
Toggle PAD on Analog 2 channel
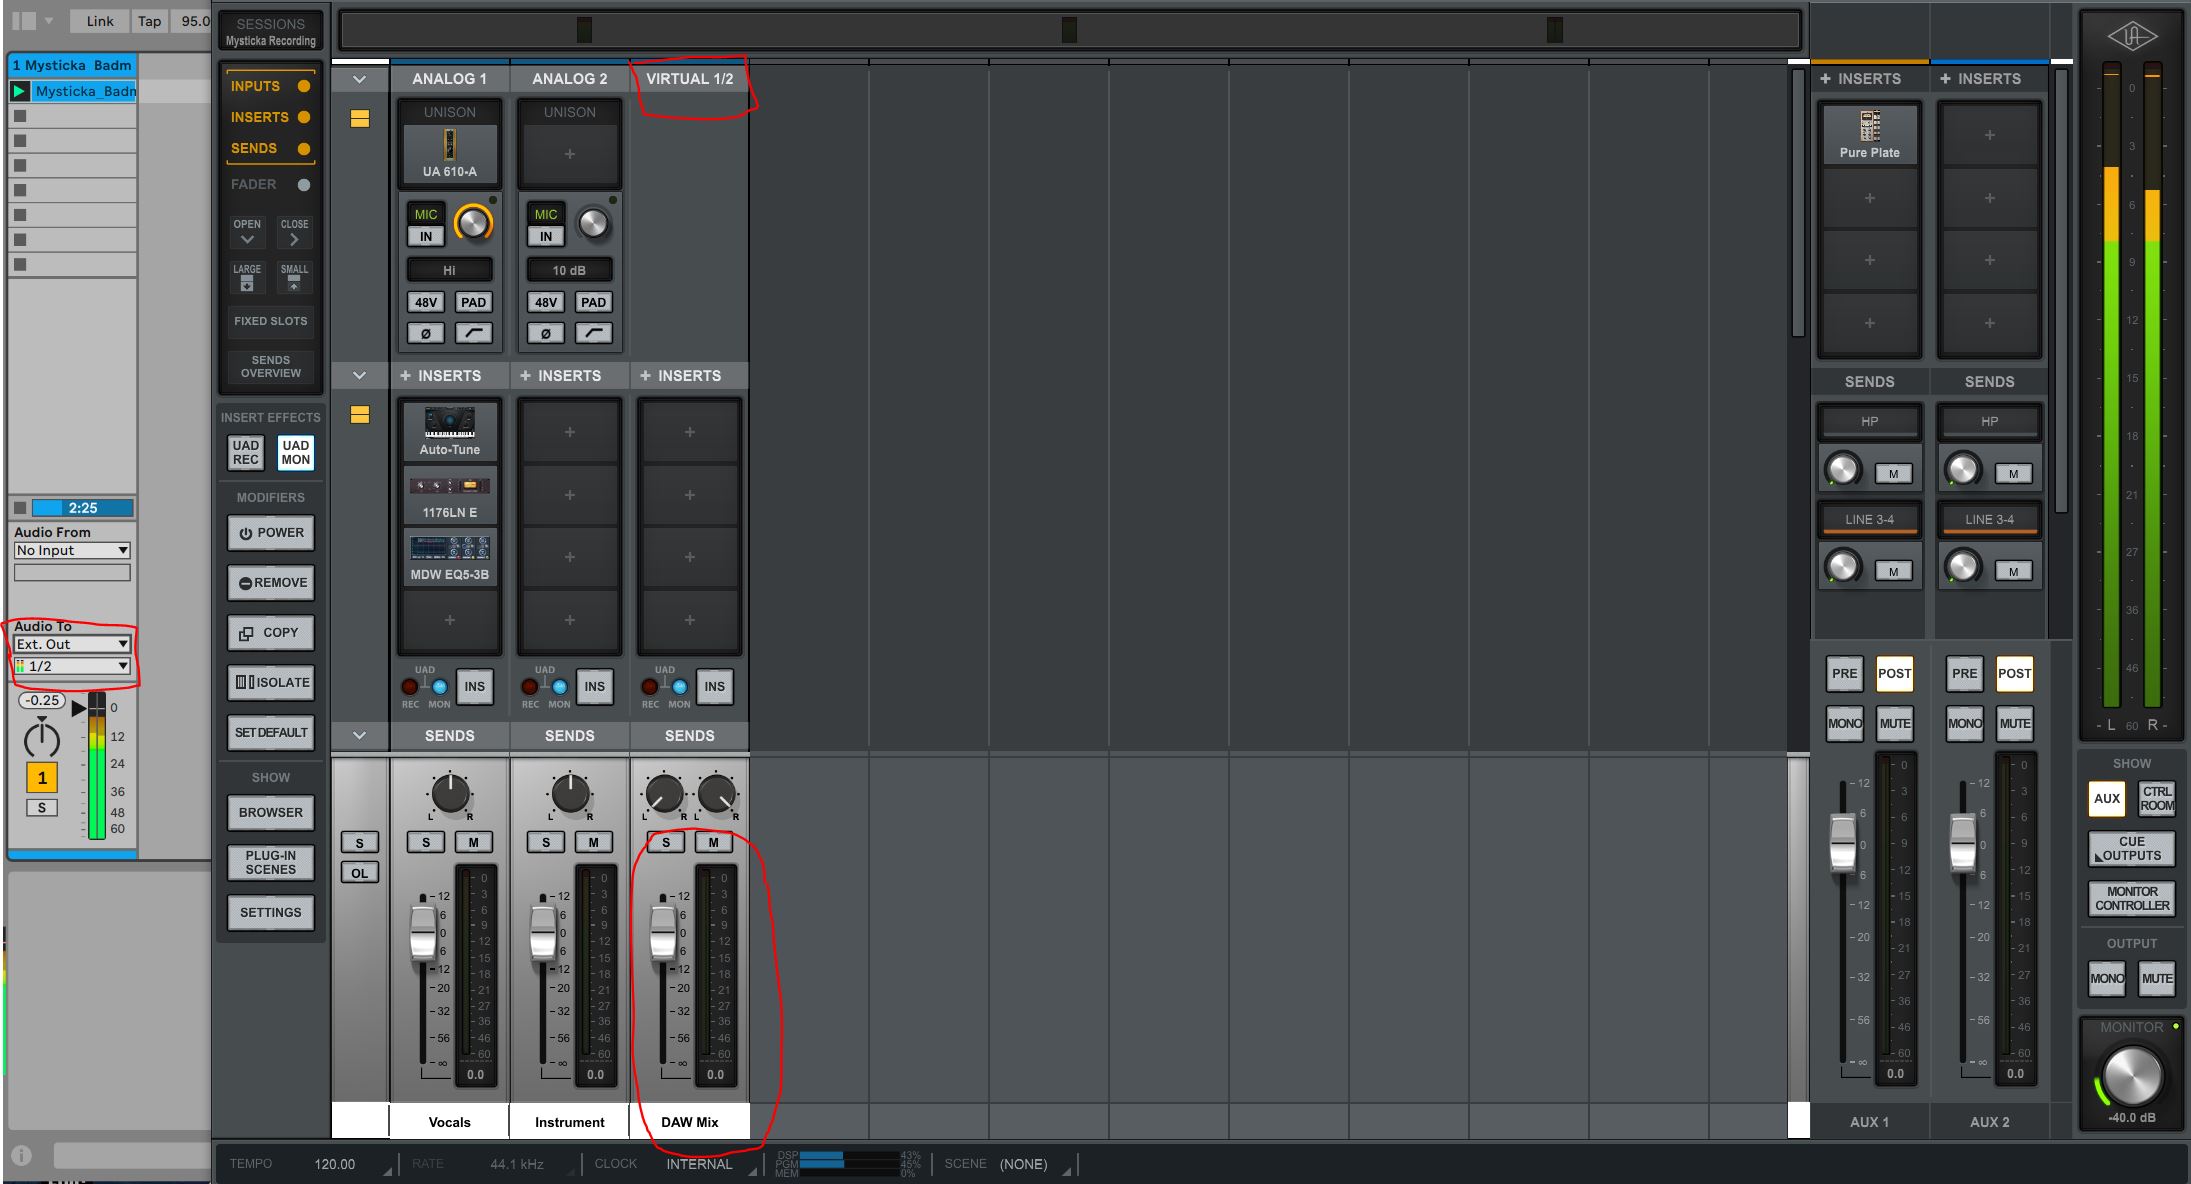coord(593,302)
